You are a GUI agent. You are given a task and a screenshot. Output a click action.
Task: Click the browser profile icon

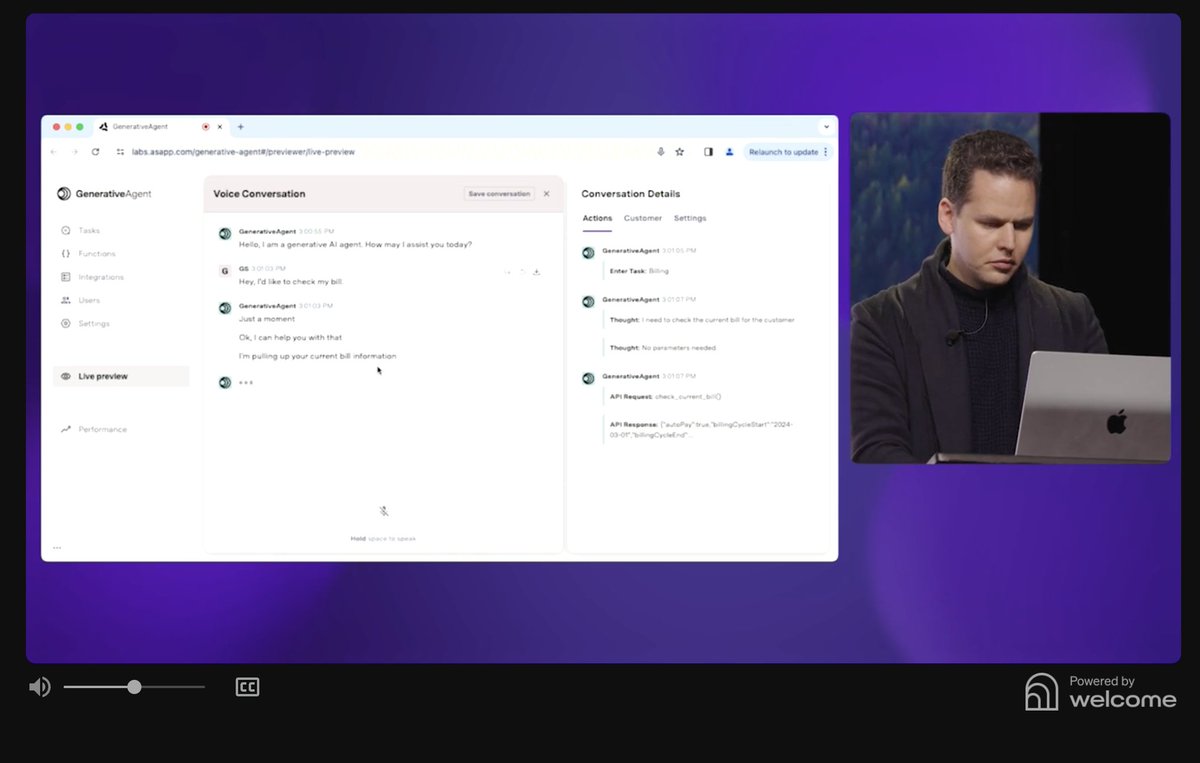click(x=729, y=152)
